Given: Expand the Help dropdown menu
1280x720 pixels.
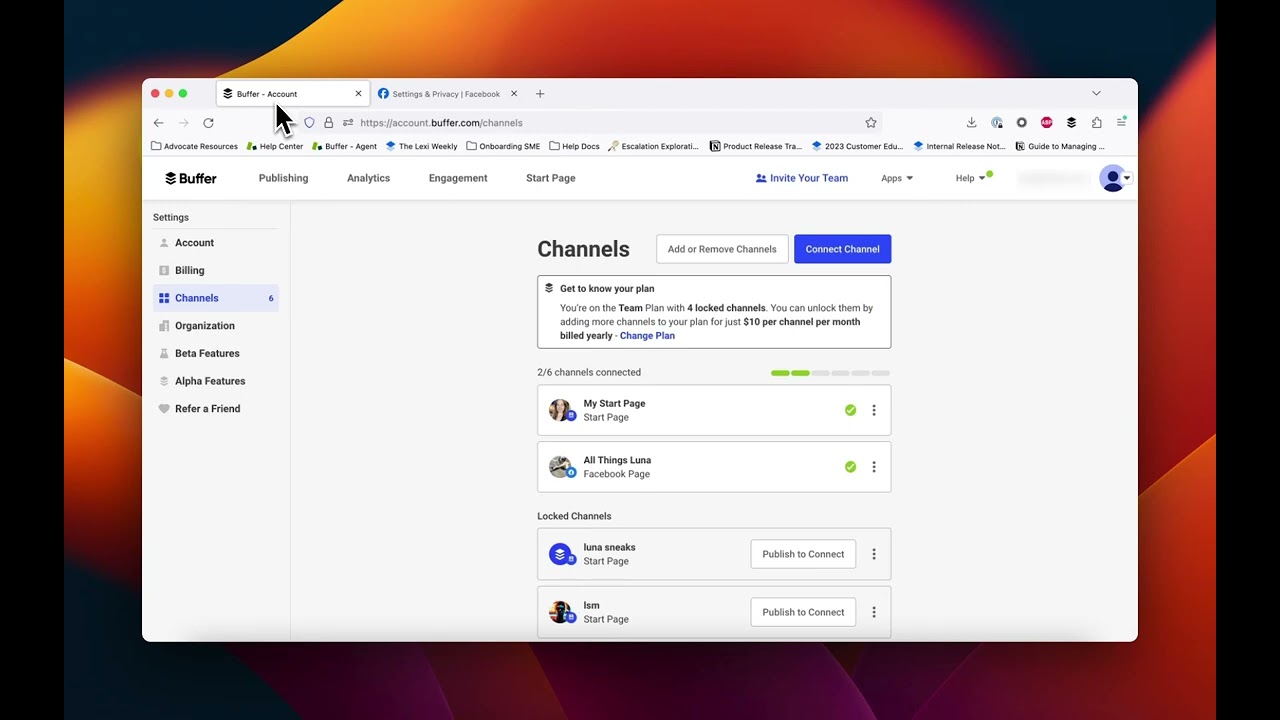Looking at the screenshot, I should click(x=970, y=178).
